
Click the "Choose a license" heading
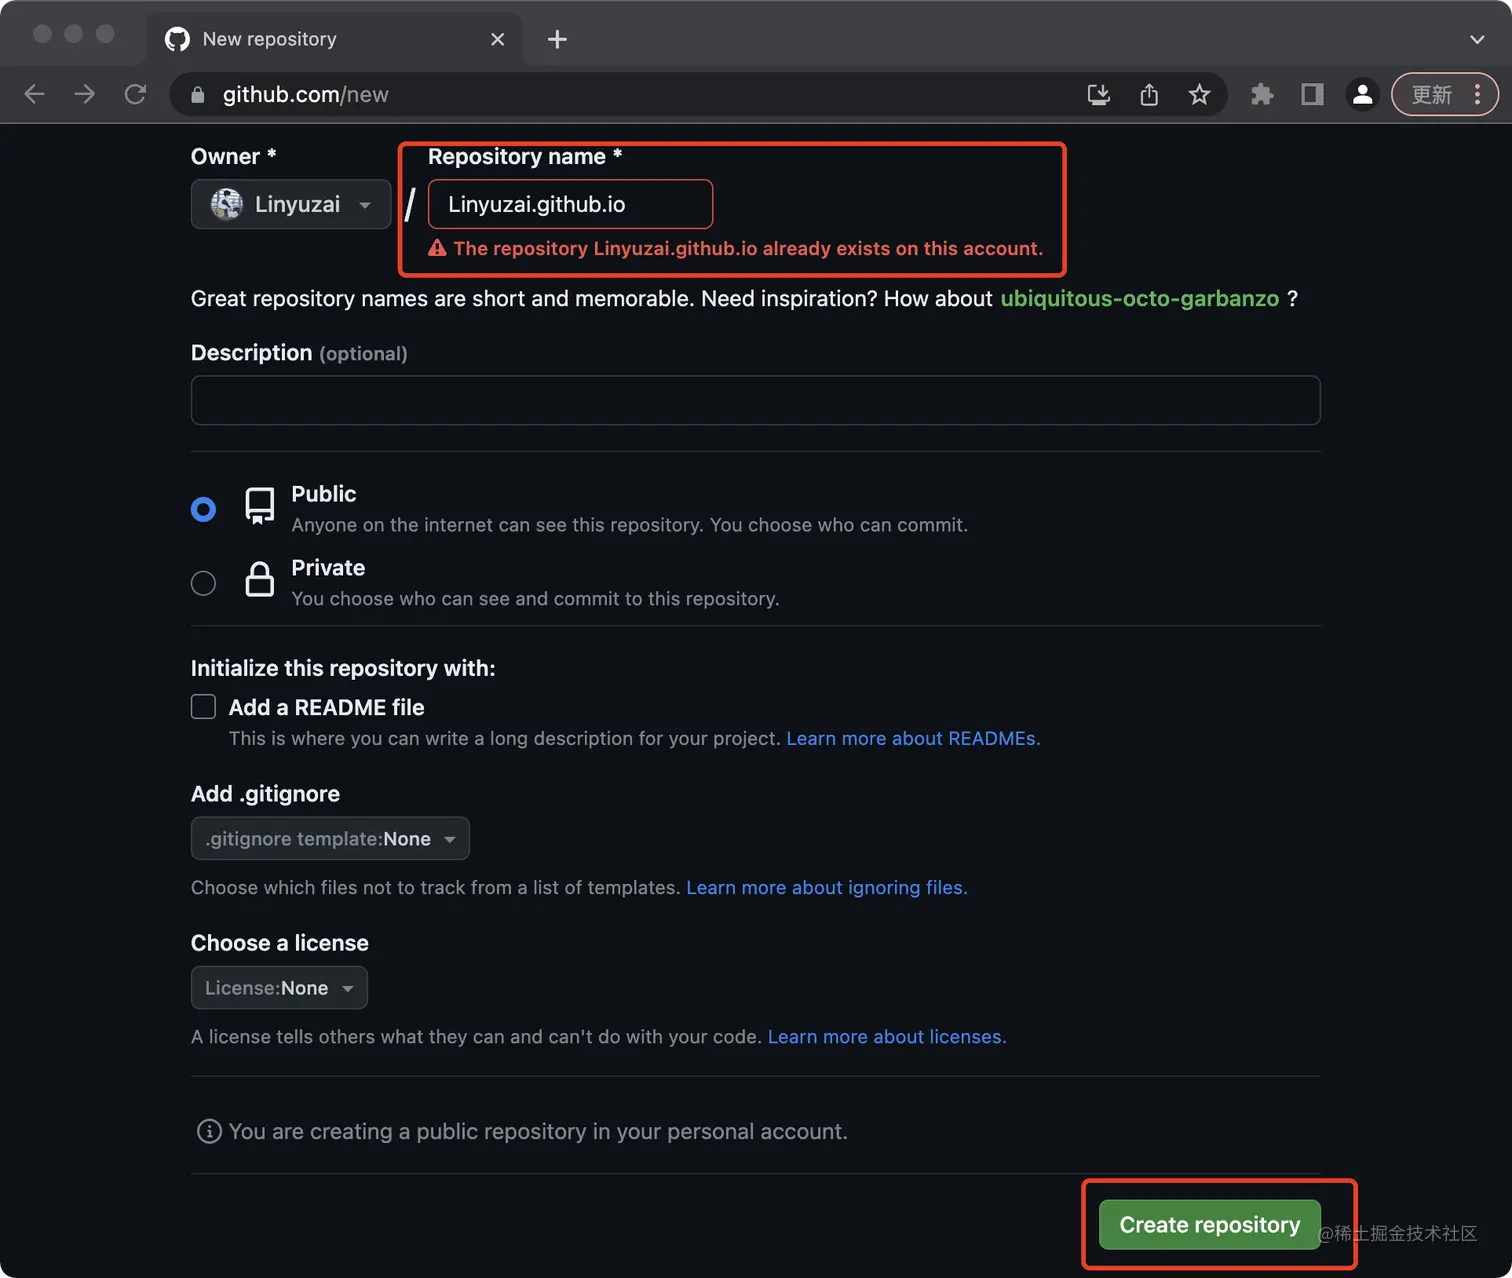280,943
